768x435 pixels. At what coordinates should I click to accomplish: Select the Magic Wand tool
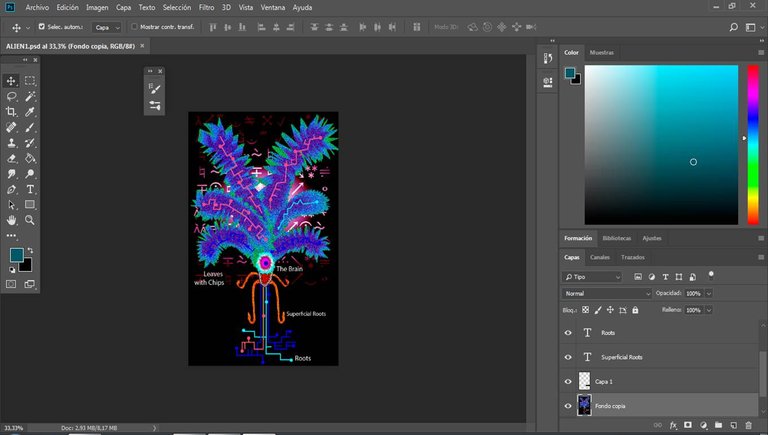(30, 96)
